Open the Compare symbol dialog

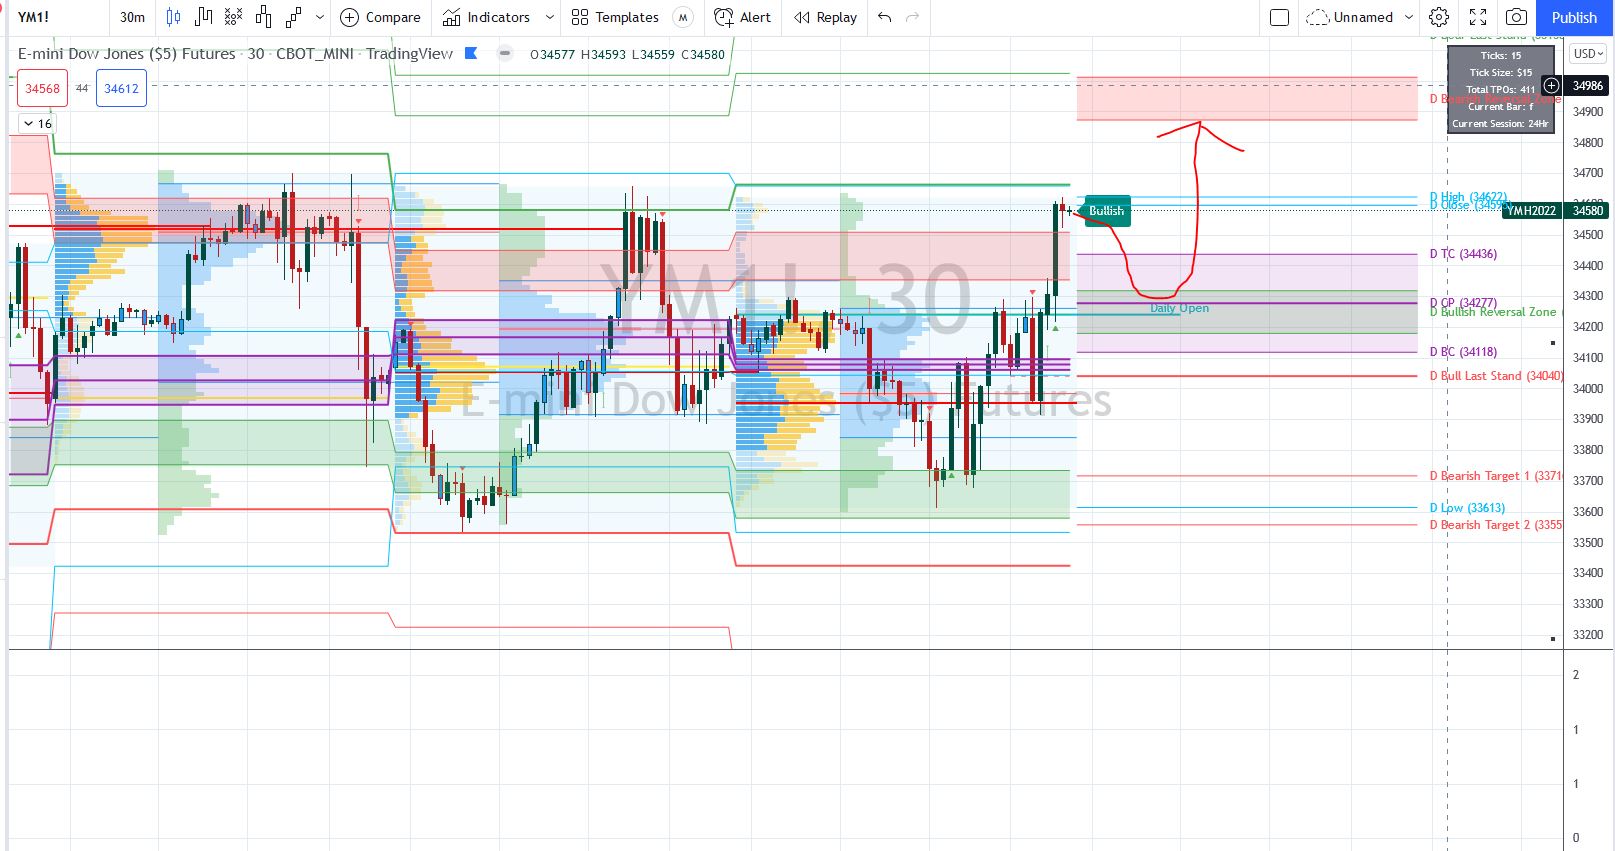381,17
